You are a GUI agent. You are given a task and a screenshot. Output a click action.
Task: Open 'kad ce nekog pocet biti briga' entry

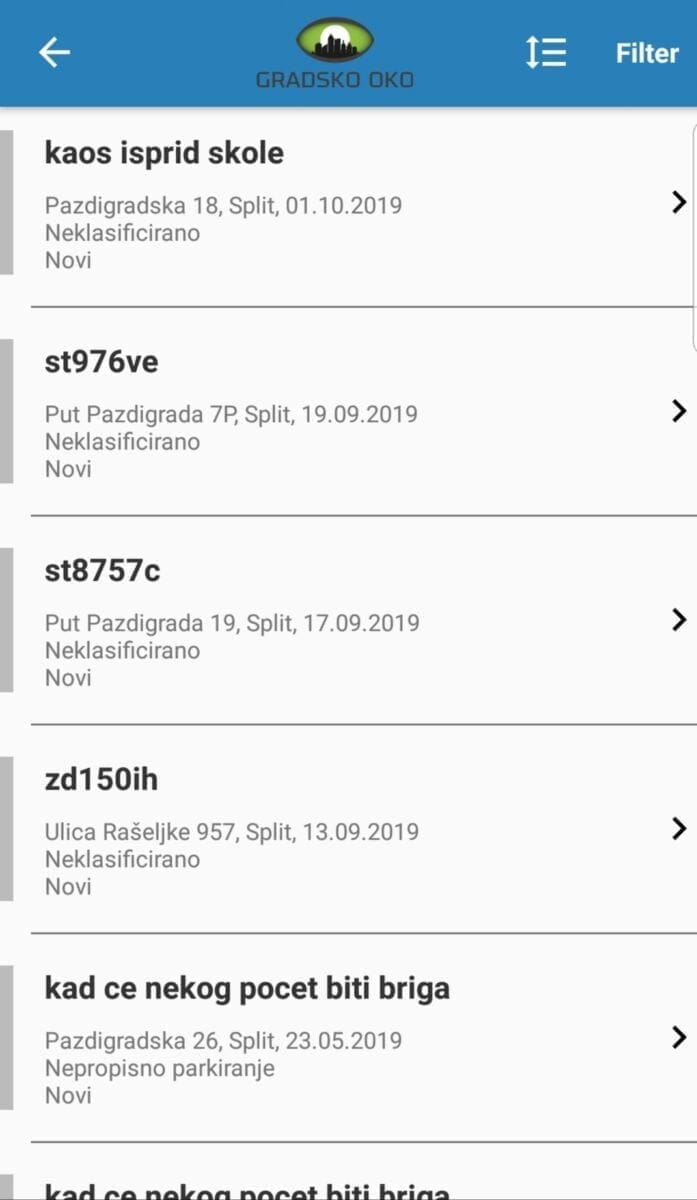coord(247,988)
